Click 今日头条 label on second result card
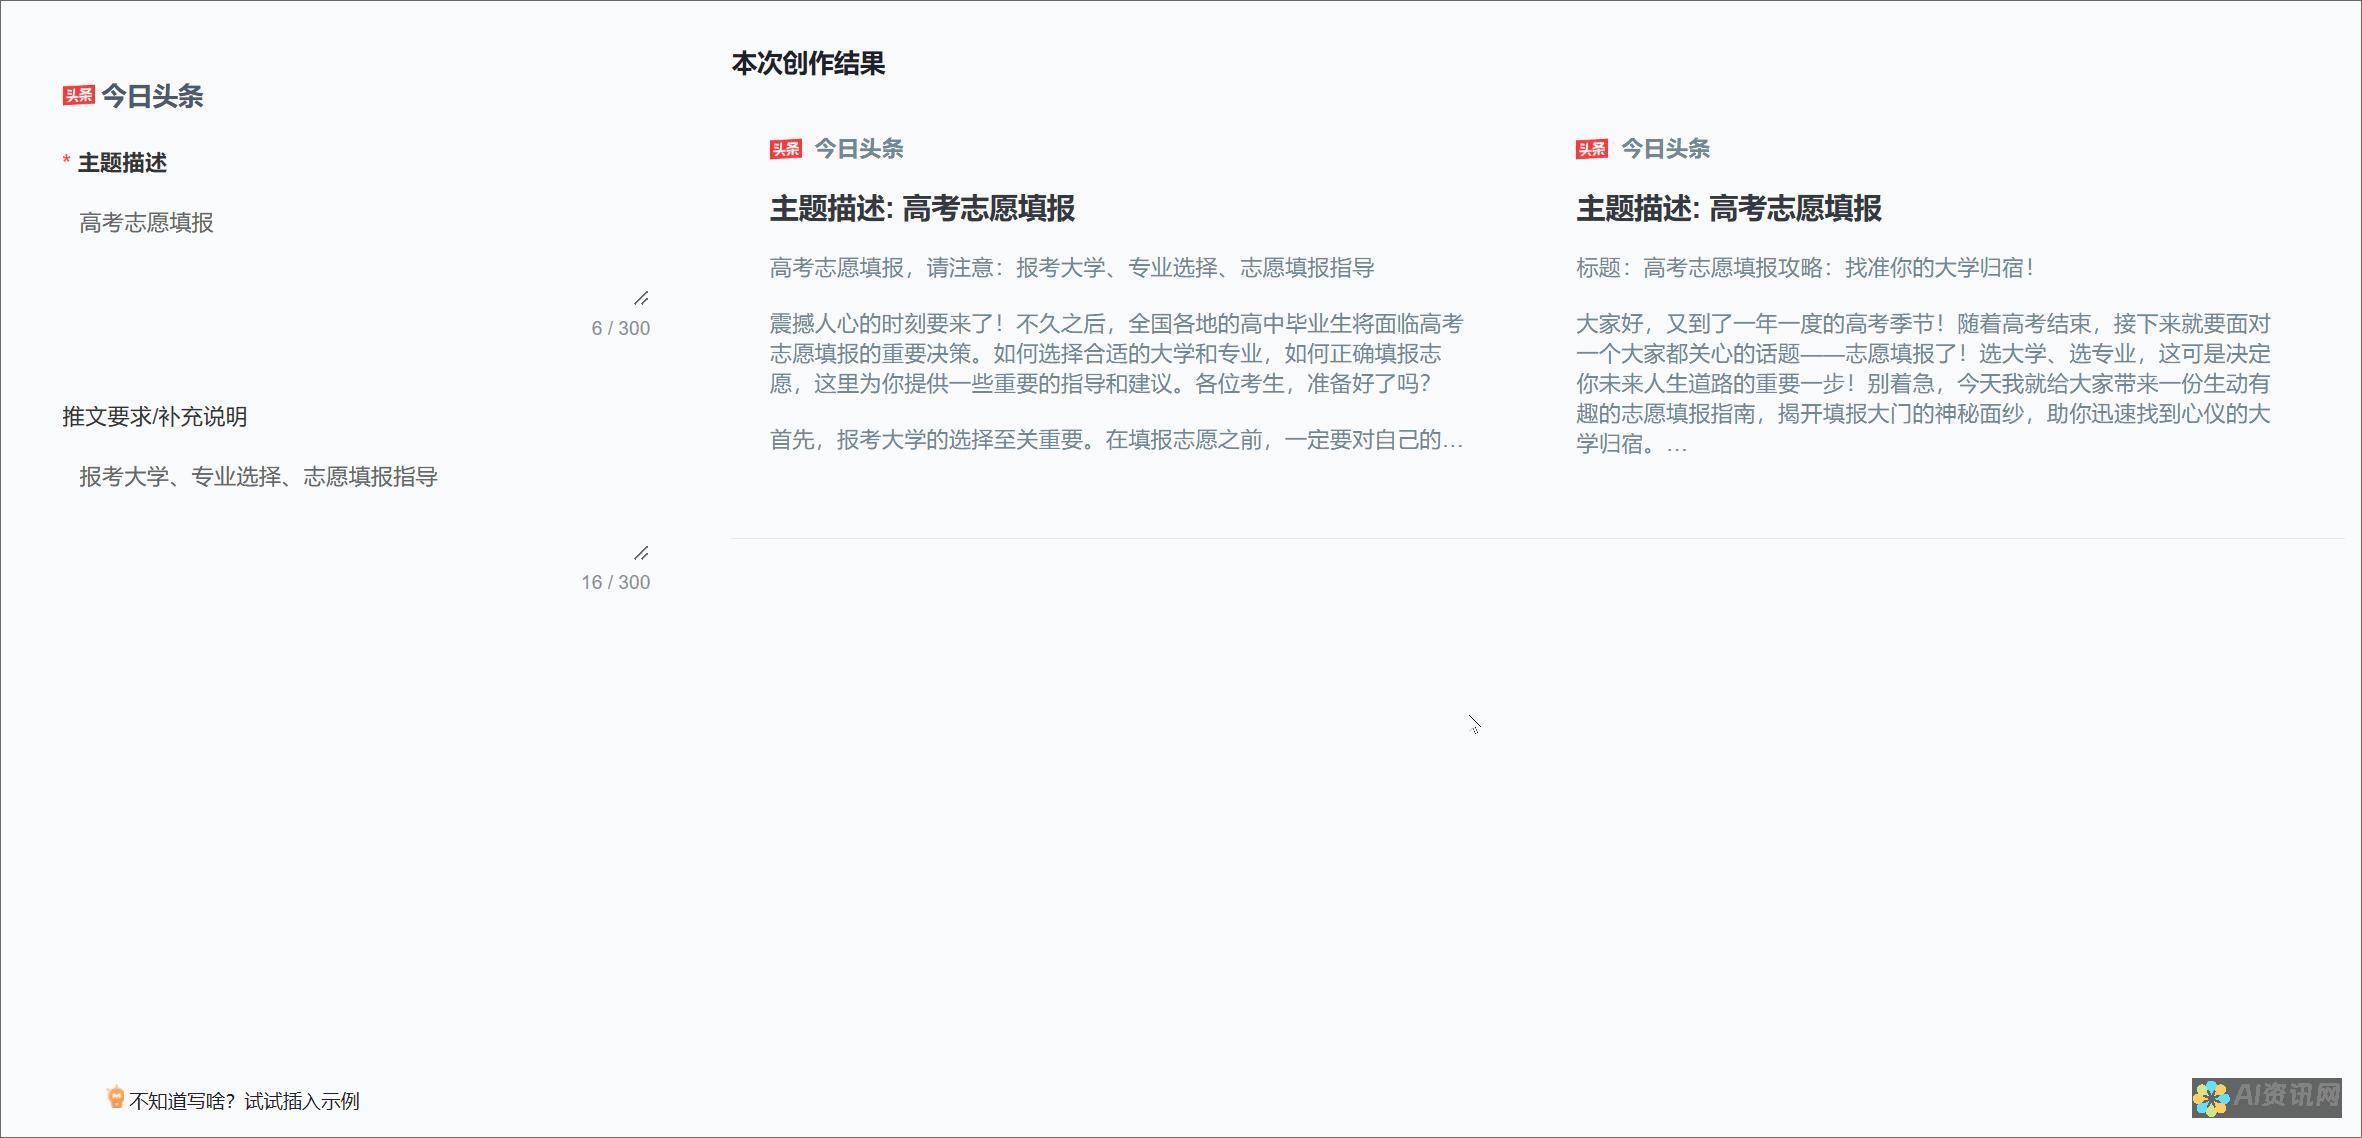 [x=1664, y=149]
